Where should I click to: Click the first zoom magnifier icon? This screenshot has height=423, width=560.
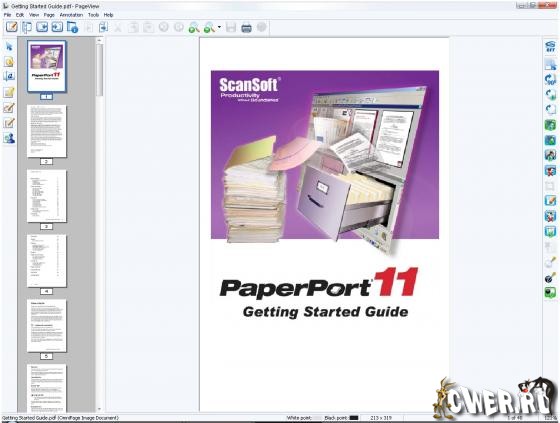194,28
